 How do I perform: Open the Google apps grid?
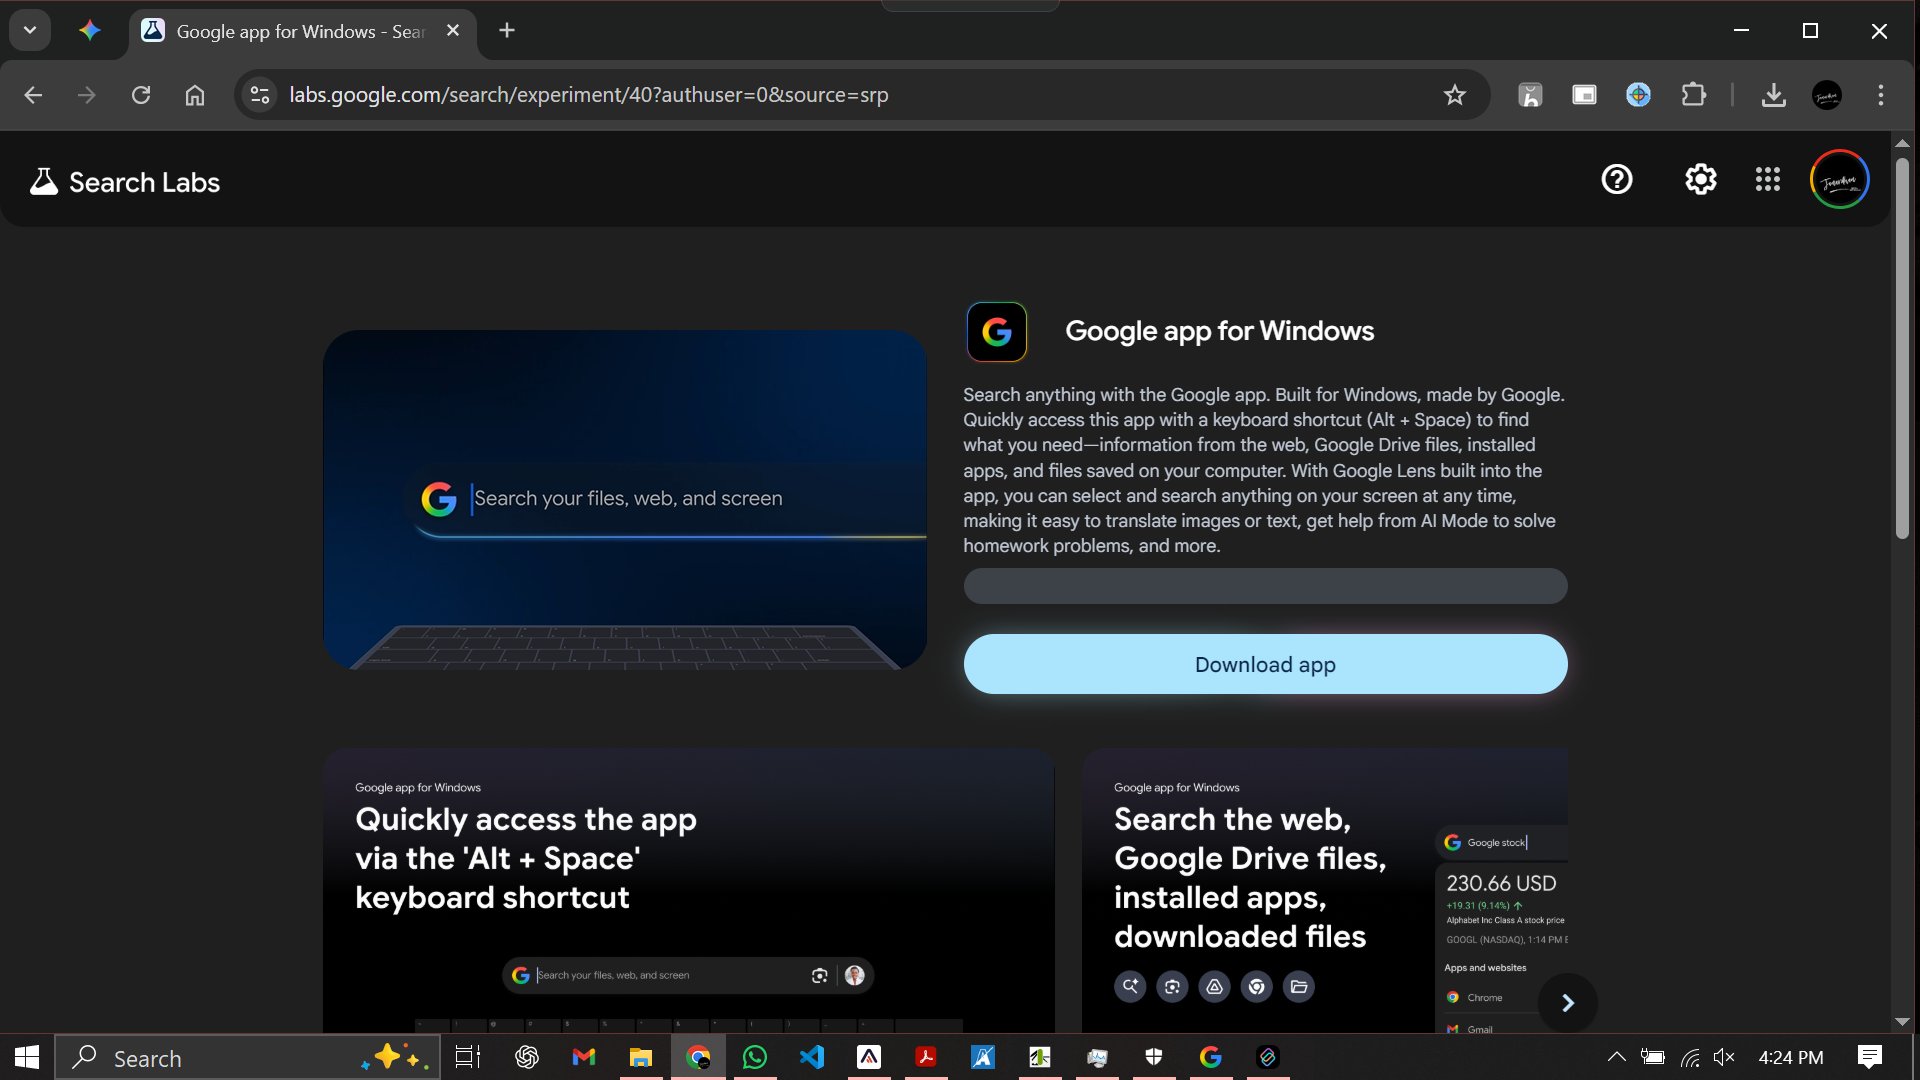pos(1767,180)
